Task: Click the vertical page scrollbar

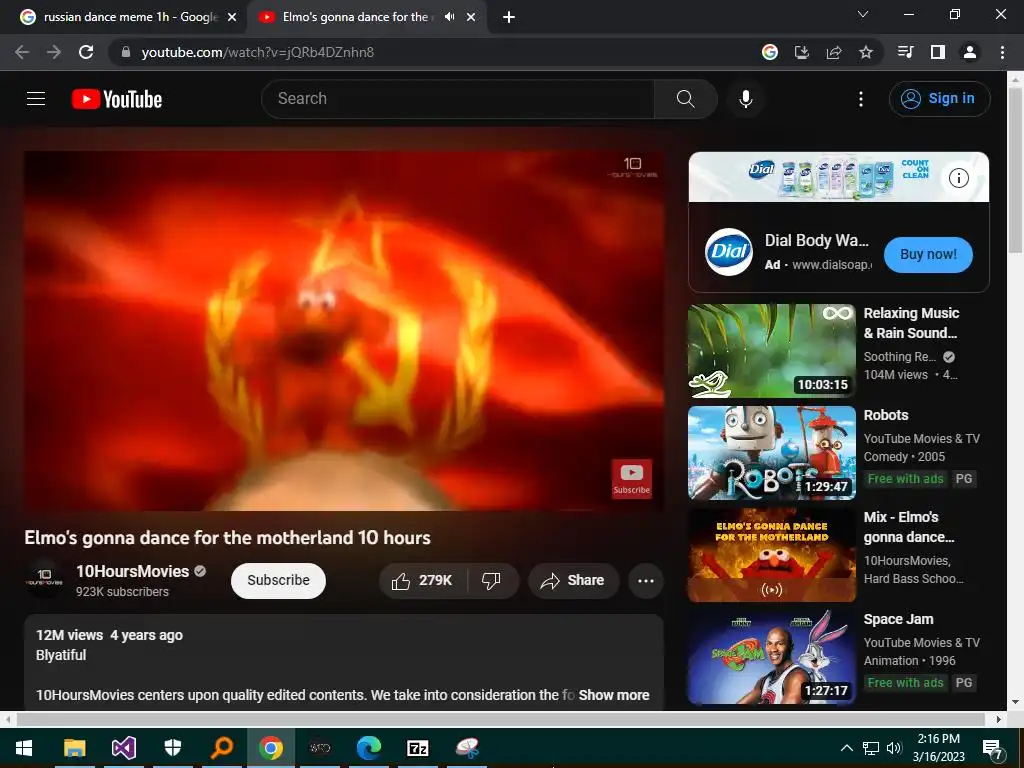Action: [1015, 170]
